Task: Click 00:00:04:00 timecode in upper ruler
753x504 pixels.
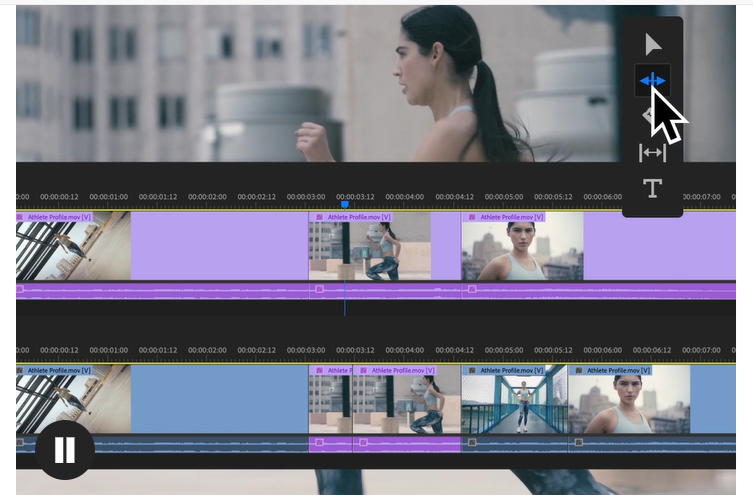Action: (404, 197)
